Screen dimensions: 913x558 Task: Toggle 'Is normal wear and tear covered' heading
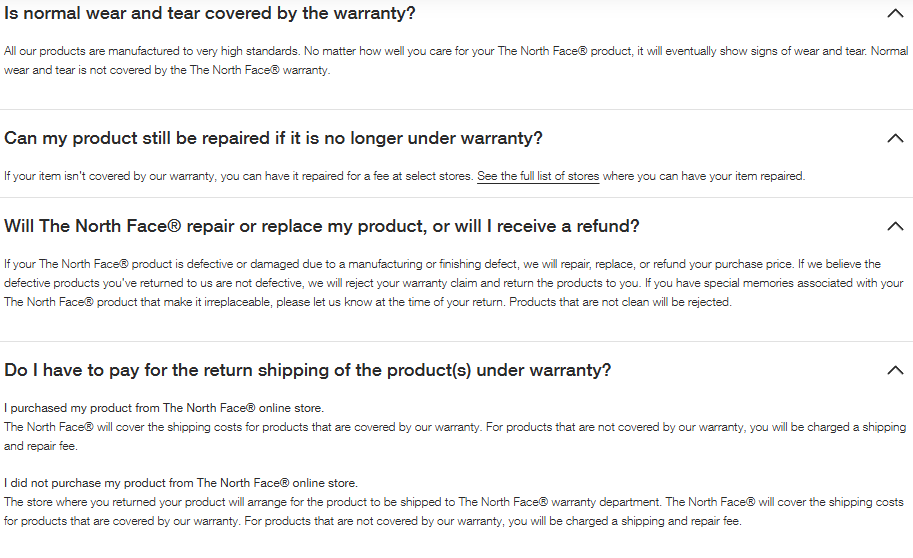click(210, 14)
